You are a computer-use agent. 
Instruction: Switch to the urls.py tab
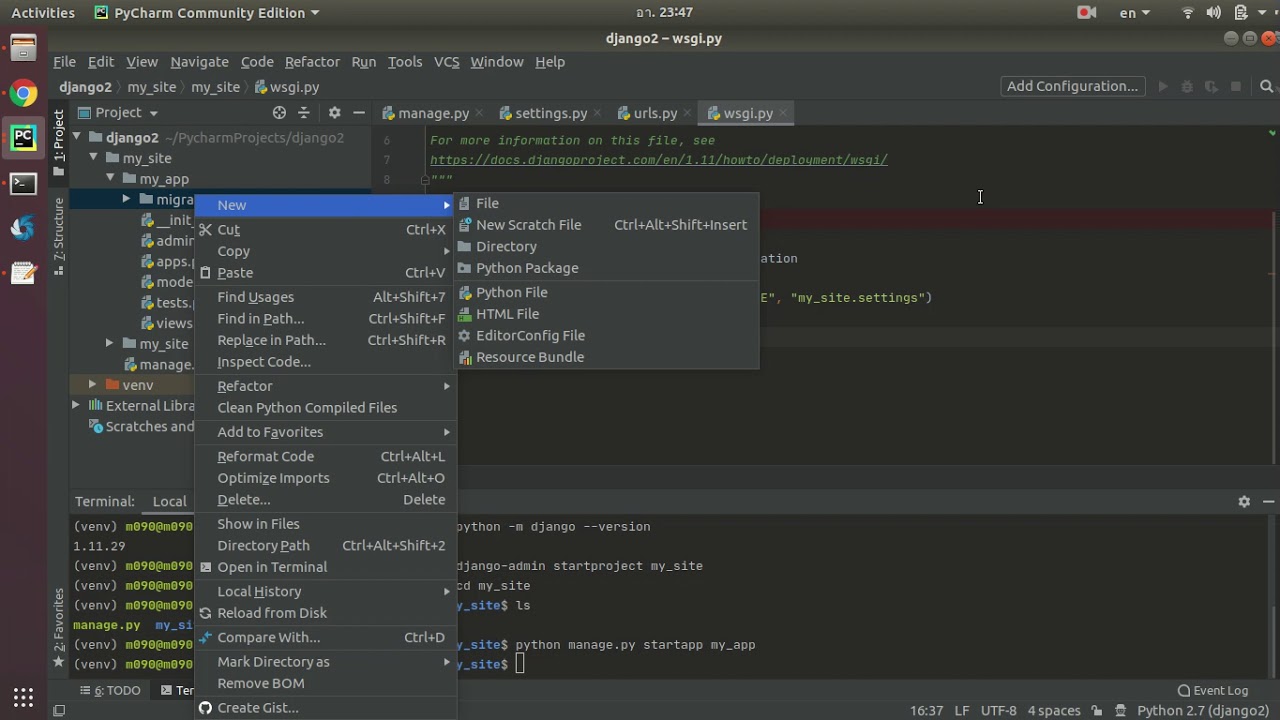(655, 113)
